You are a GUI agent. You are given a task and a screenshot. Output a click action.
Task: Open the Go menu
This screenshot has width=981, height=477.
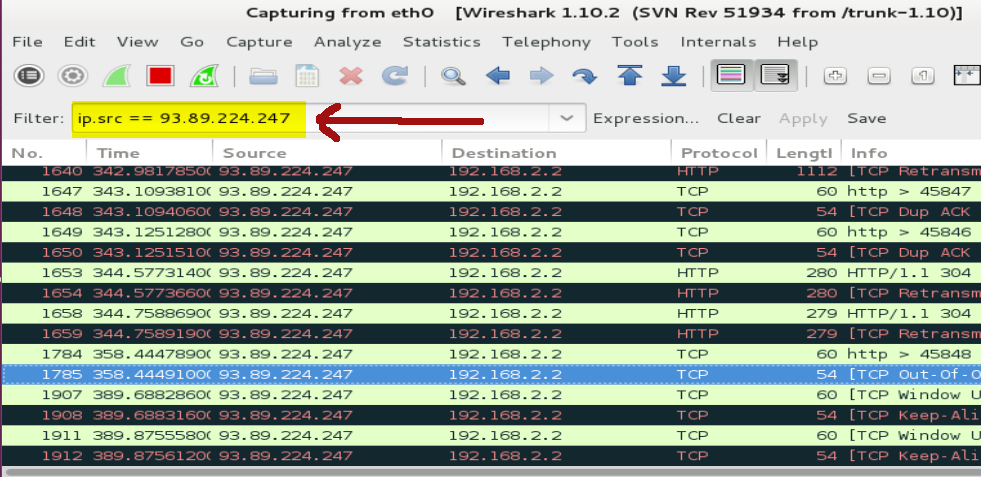point(191,42)
